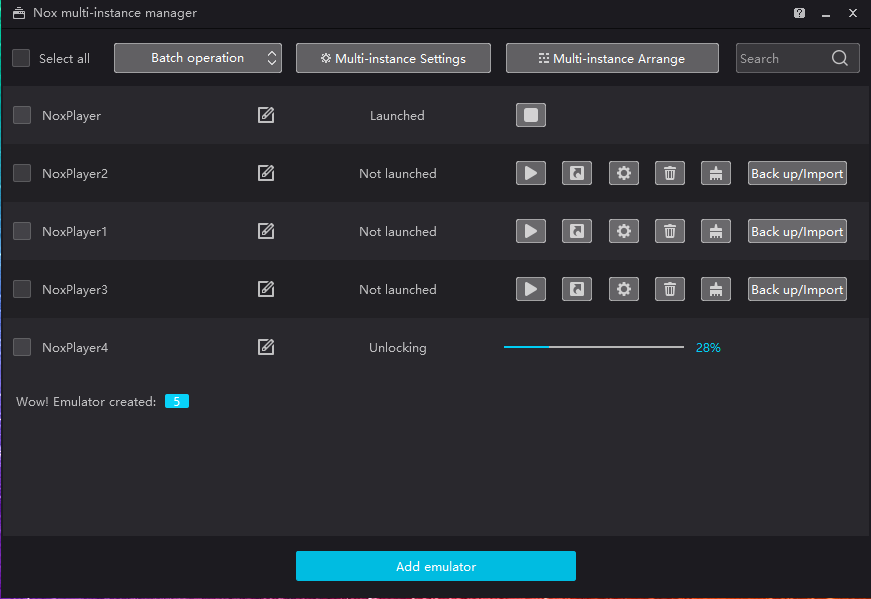Tick the checkbox for NoxPlayer2
Screen dimensions: 871x599
22,173
